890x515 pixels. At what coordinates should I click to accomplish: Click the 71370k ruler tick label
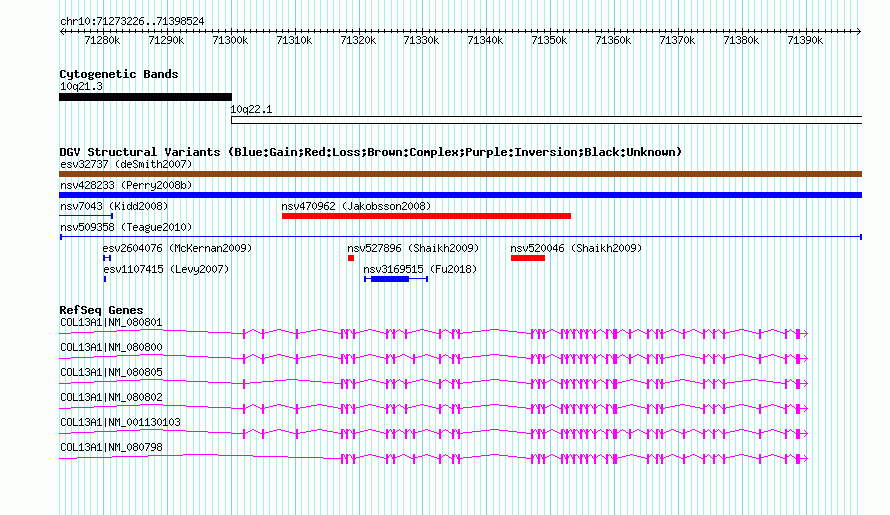click(x=677, y=41)
